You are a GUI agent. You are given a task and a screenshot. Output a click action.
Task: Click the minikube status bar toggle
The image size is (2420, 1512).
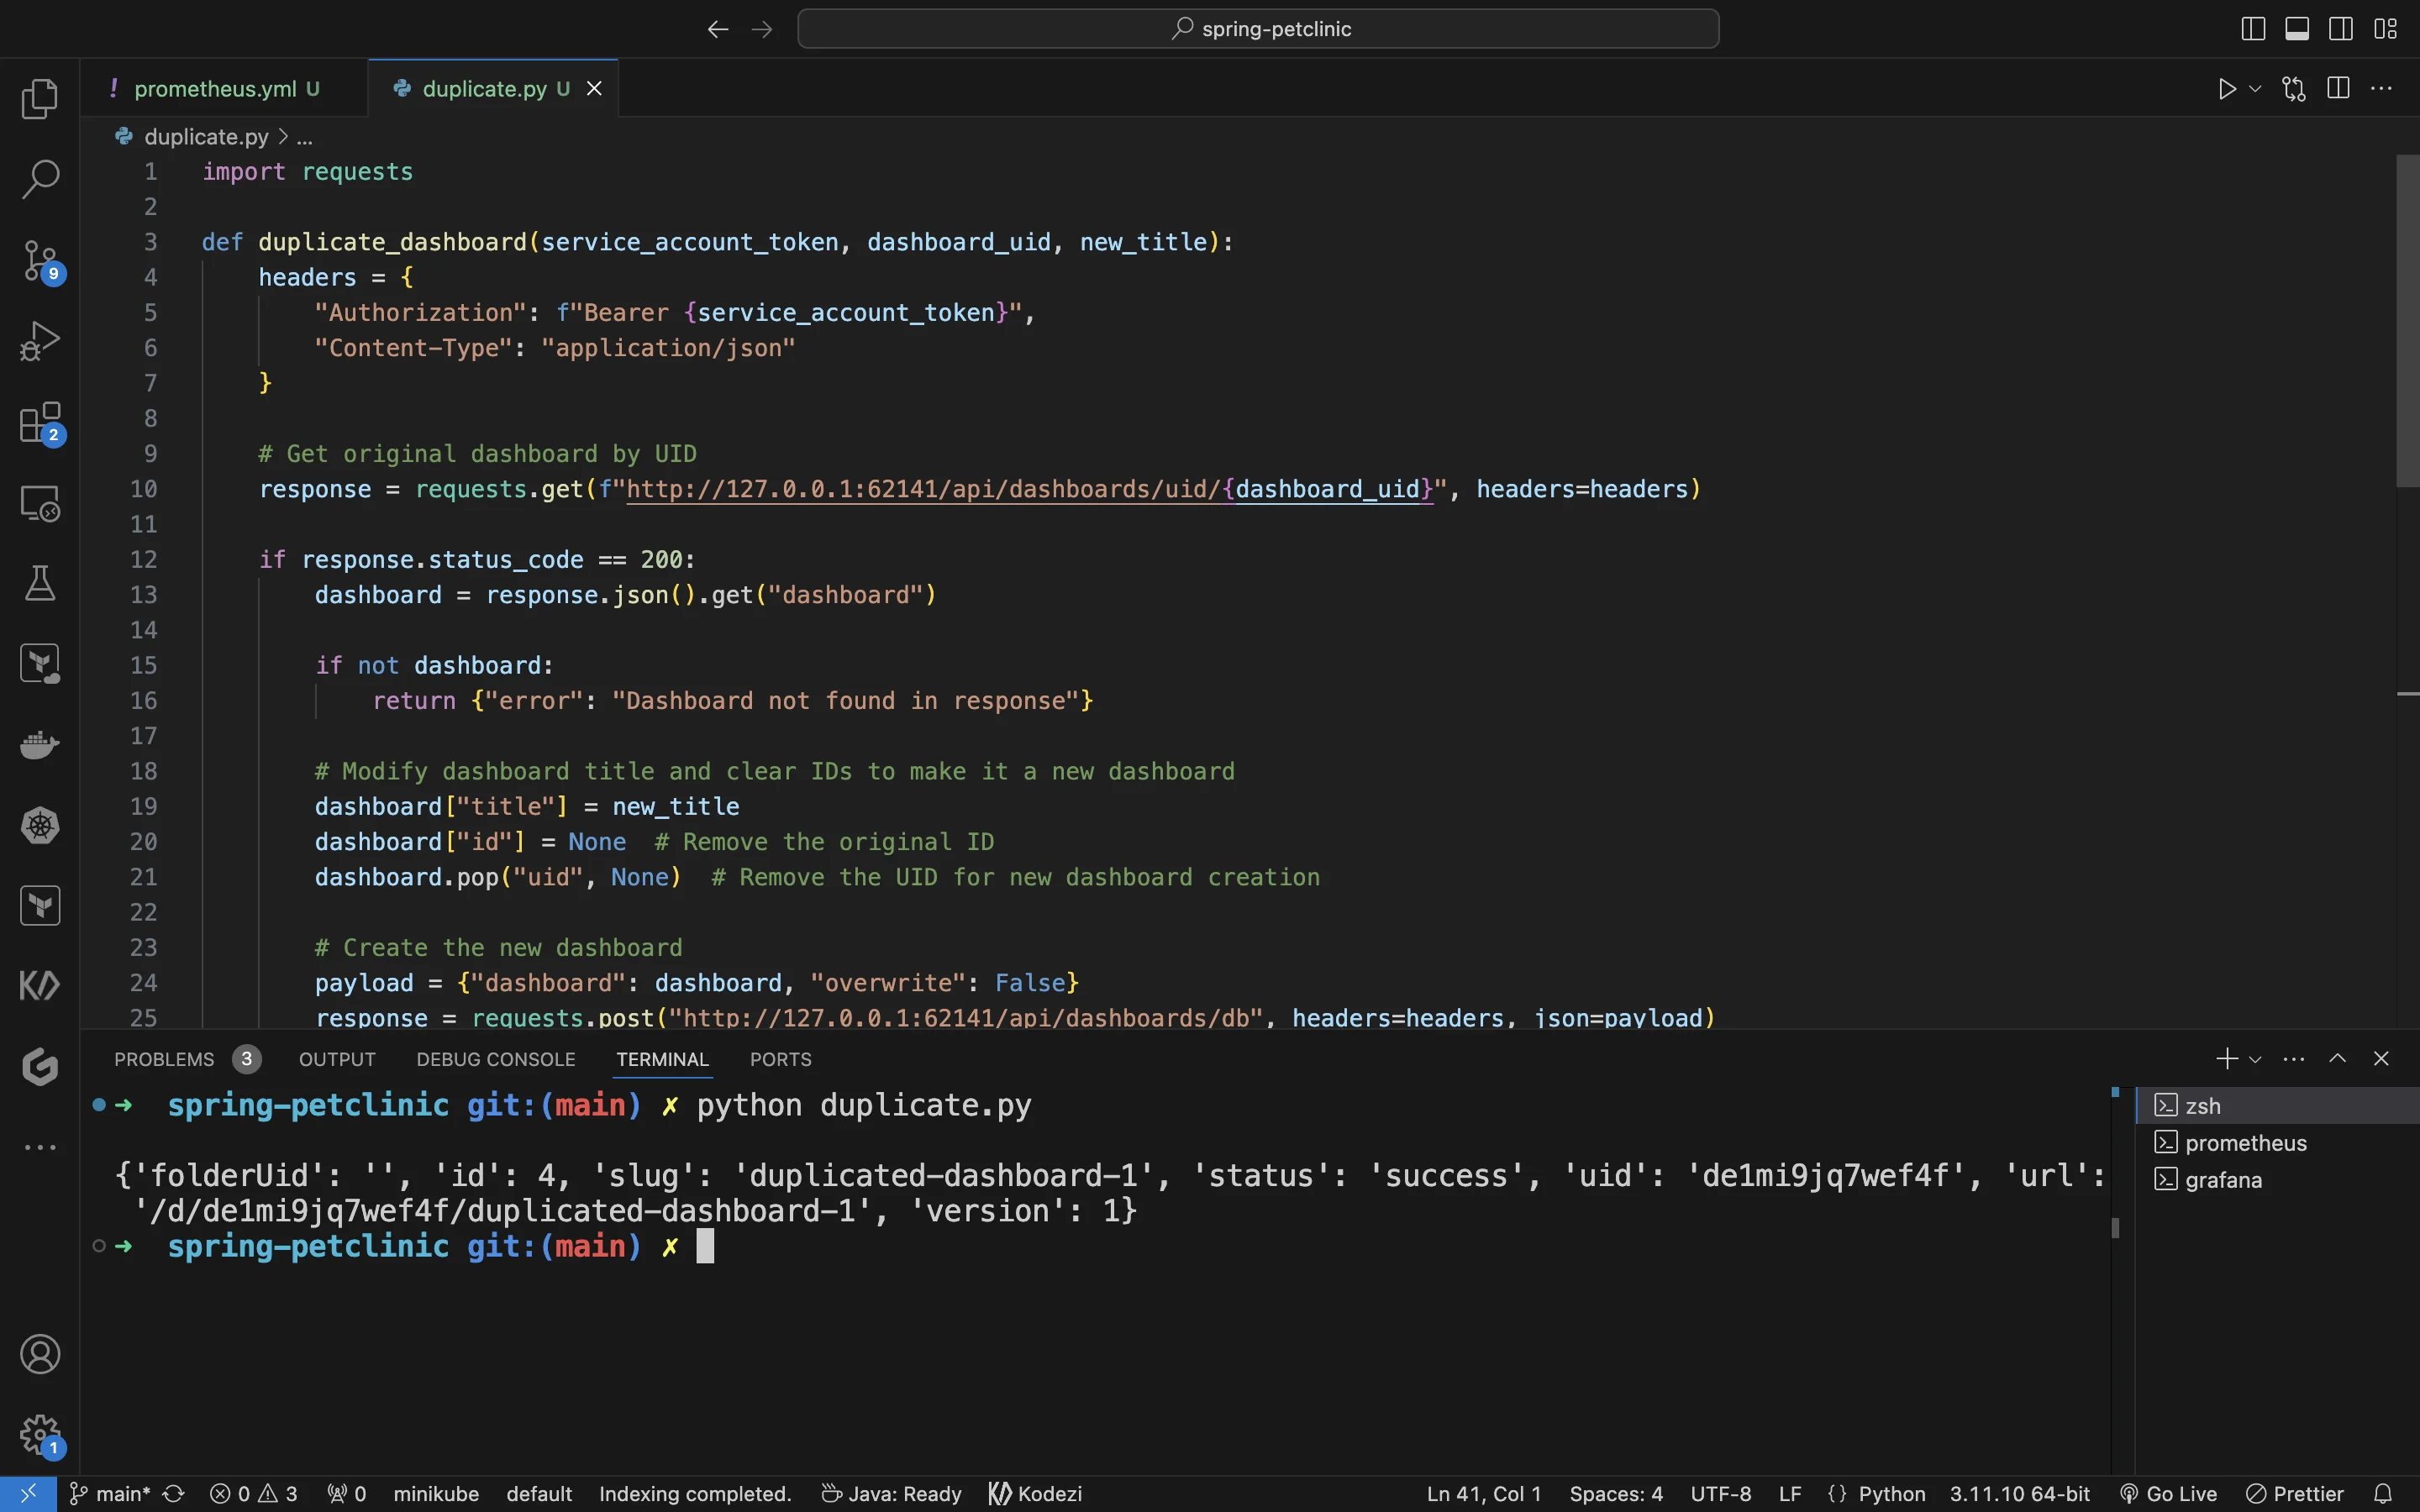pyautogui.click(x=434, y=1493)
